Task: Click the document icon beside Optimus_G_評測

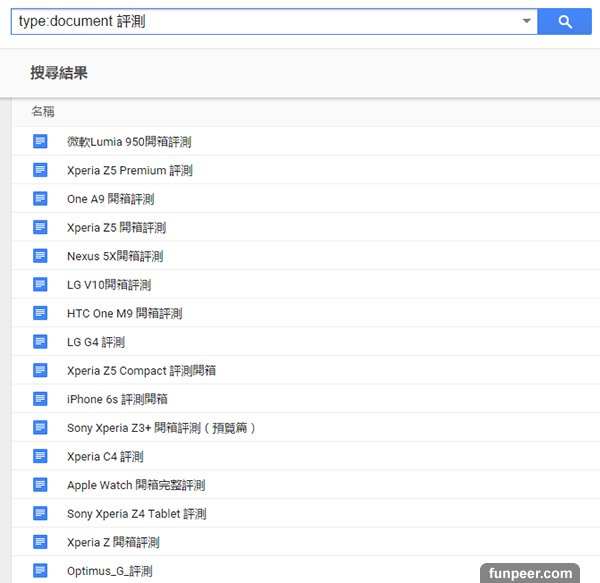Action: point(40,571)
